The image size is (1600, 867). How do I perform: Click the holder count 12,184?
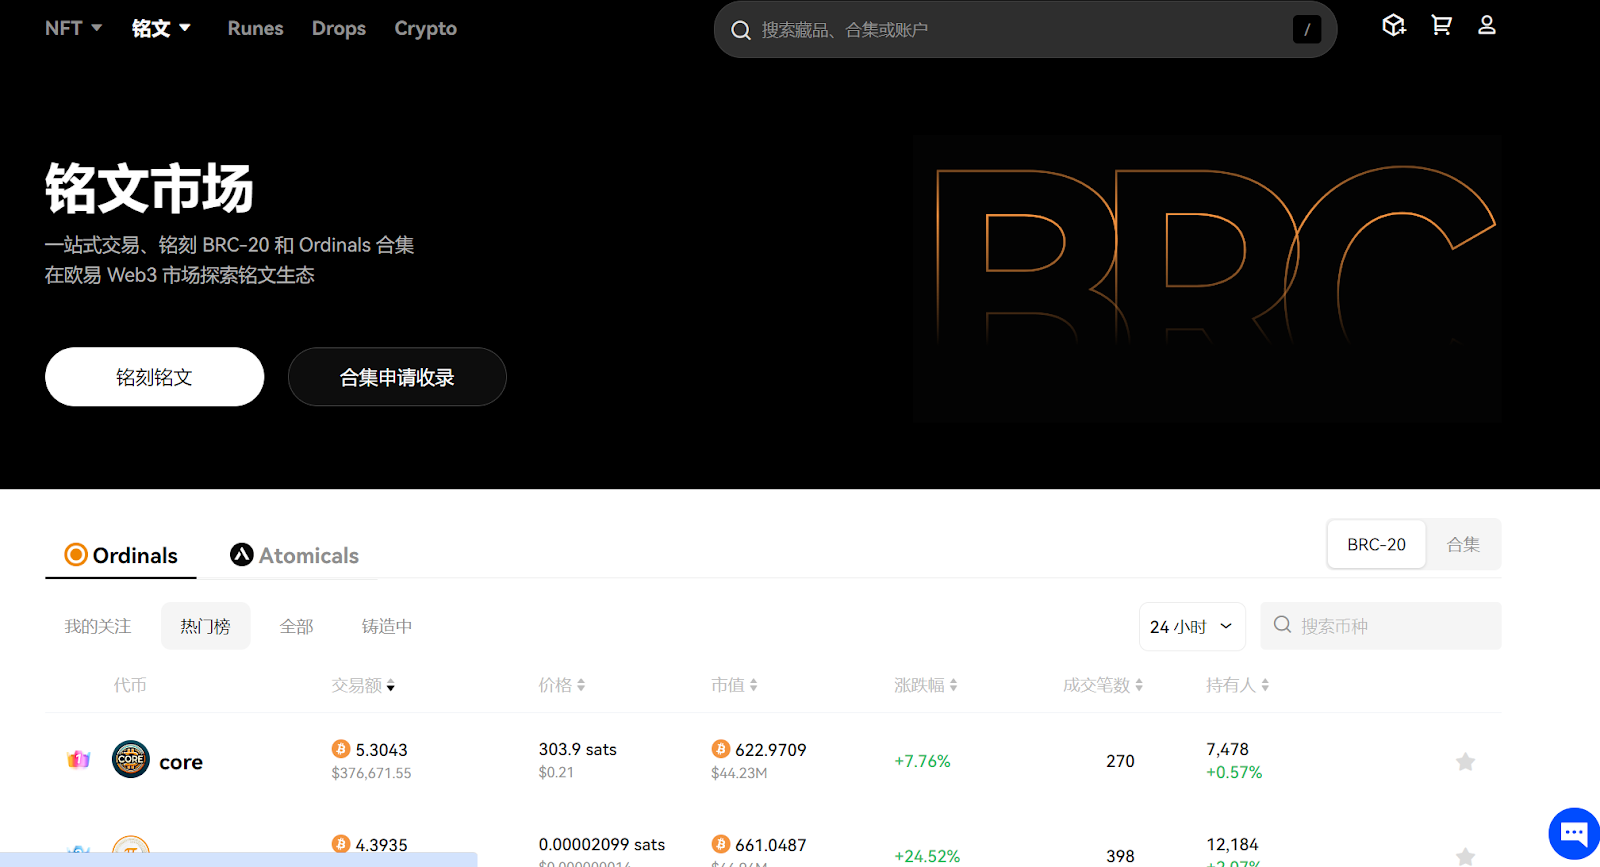coord(1232,844)
